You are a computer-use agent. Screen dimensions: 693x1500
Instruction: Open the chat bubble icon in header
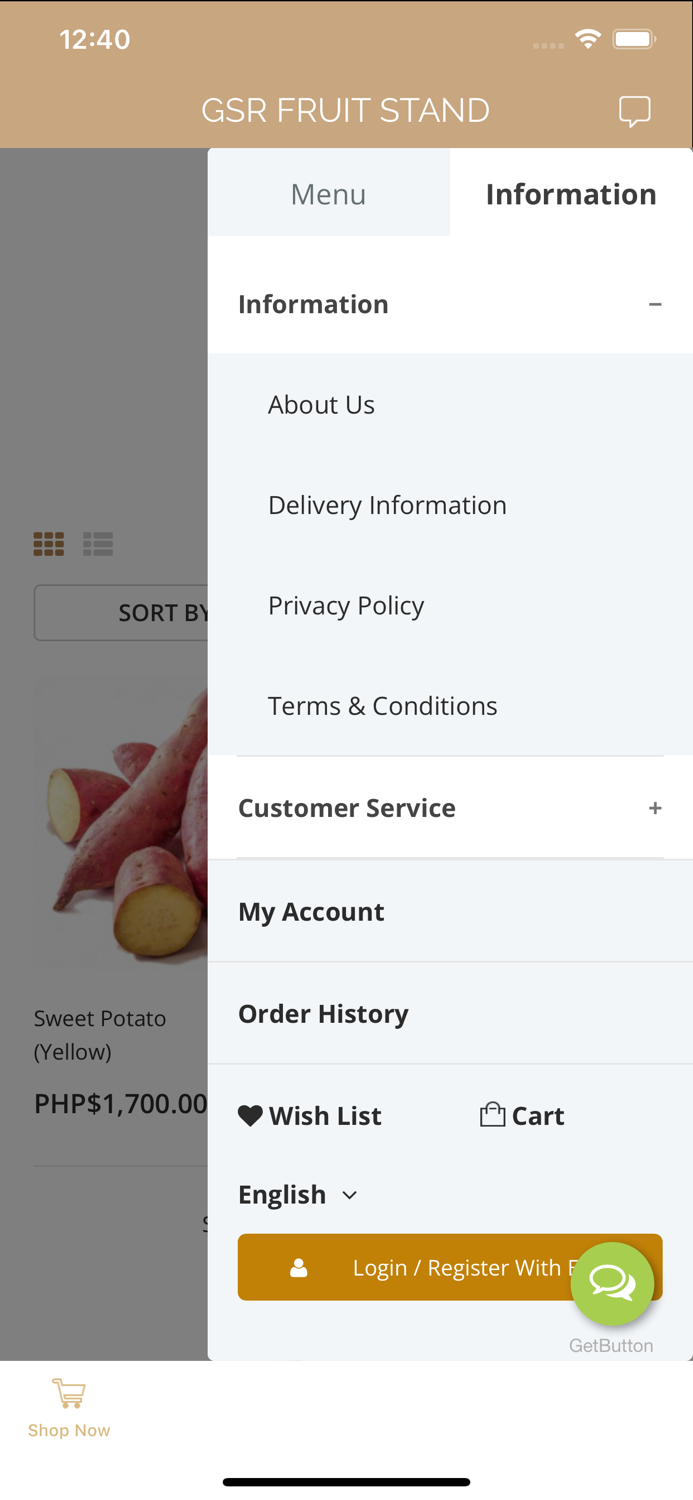click(x=634, y=110)
